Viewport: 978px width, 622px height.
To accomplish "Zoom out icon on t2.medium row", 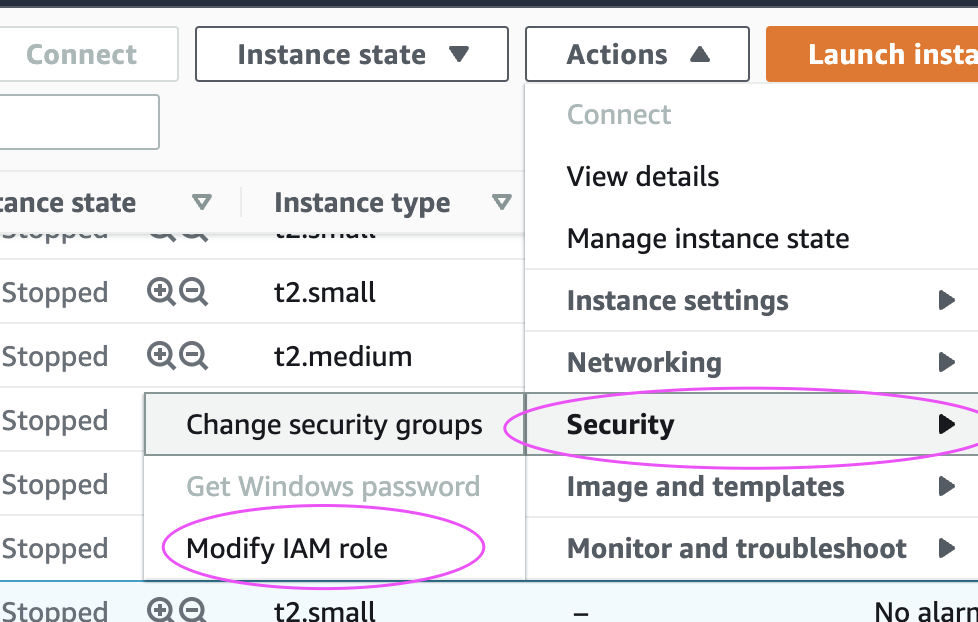I will click(x=193, y=355).
